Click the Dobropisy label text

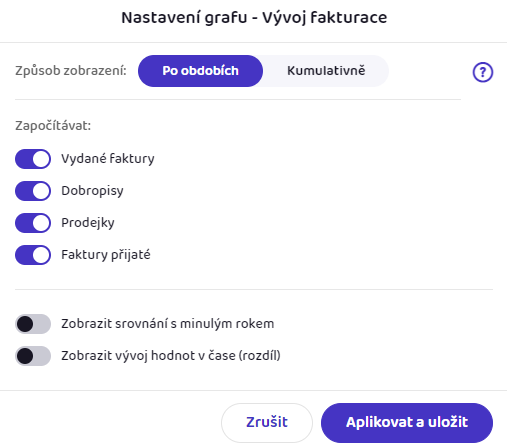(x=92, y=191)
